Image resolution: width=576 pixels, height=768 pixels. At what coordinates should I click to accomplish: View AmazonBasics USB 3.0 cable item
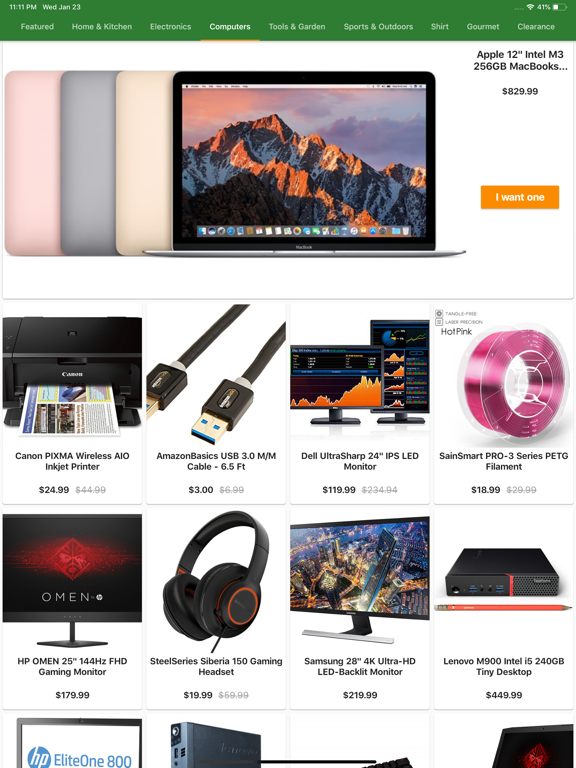tap(216, 404)
